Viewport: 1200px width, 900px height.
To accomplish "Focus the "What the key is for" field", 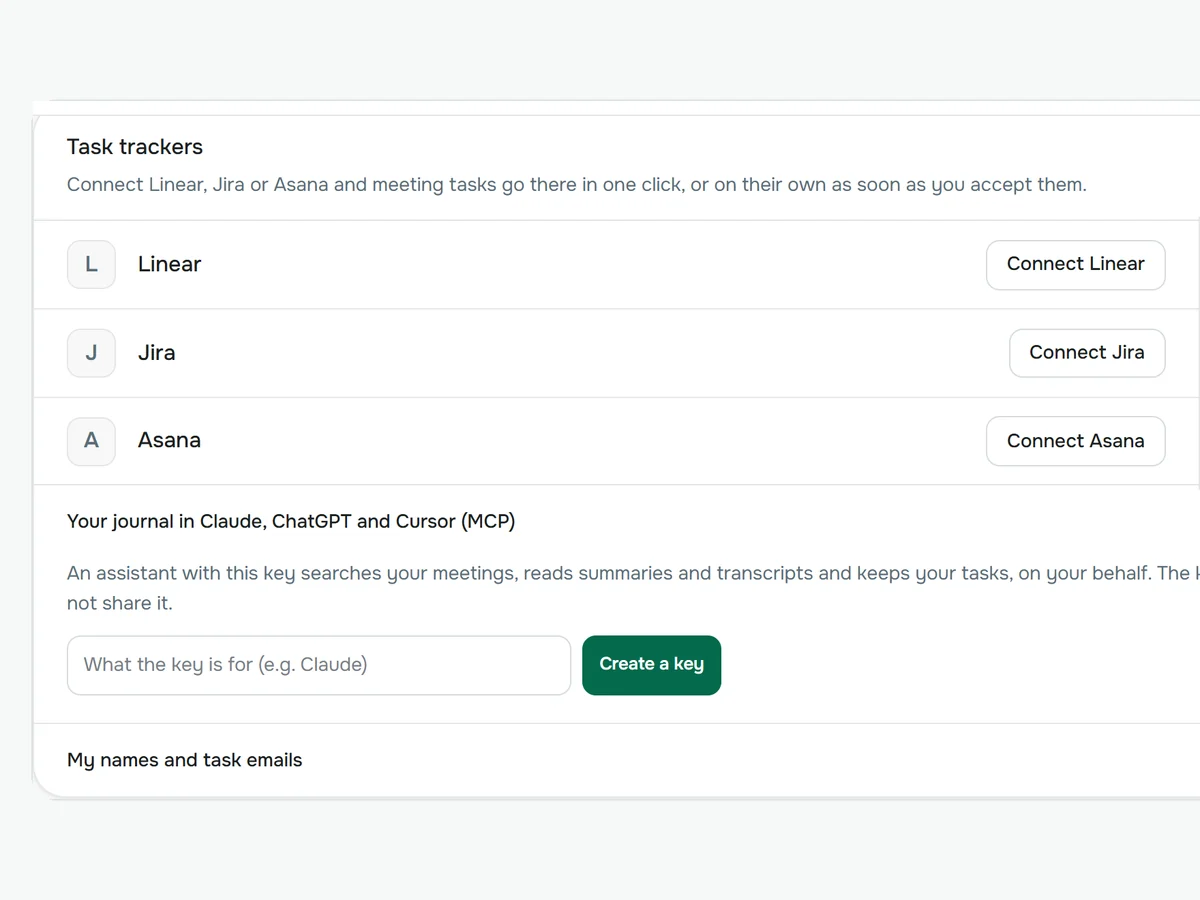I will click(x=319, y=665).
